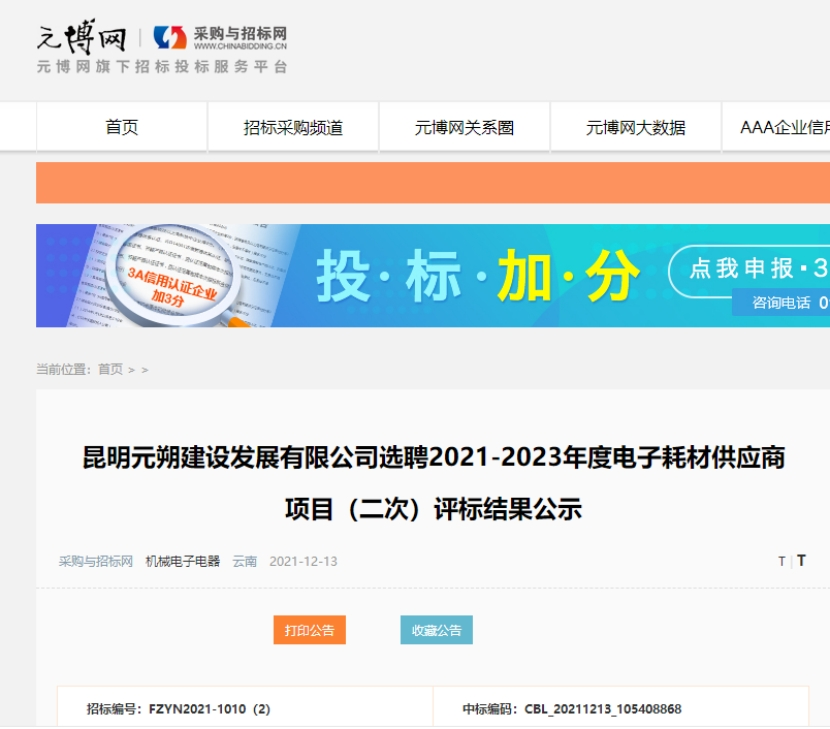Image resolution: width=830 pixels, height=729 pixels.
Task: Click the 采购与招标网 logo icon
Action: [x=170, y=38]
